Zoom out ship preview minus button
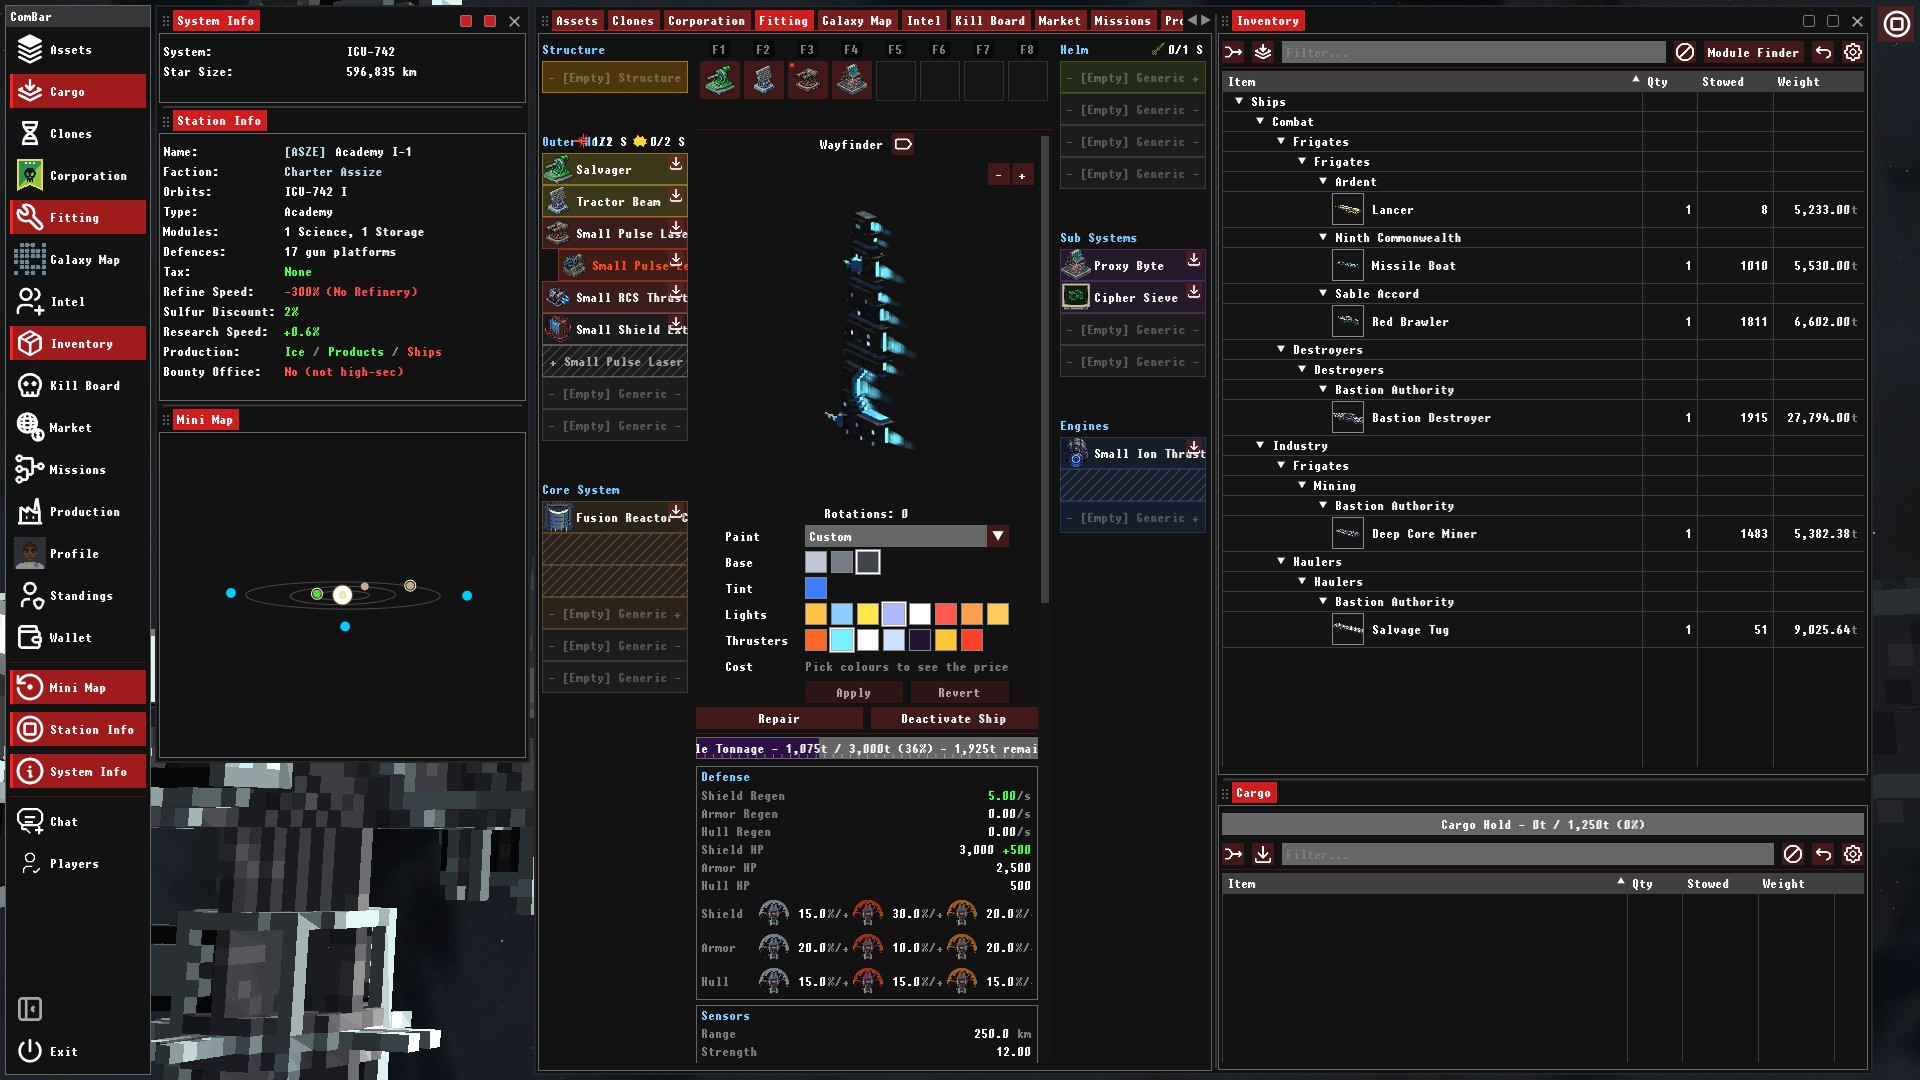The image size is (1920, 1080). coord(998,175)
